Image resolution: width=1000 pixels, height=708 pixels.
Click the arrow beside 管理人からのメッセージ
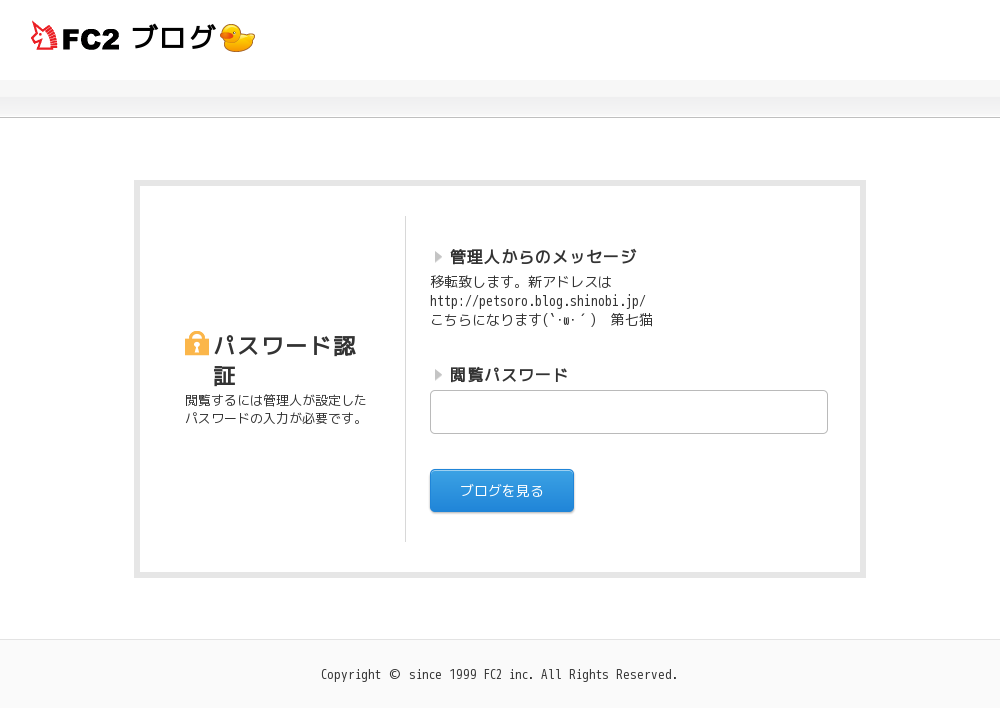pyautogui.click(x=438, y=257)
